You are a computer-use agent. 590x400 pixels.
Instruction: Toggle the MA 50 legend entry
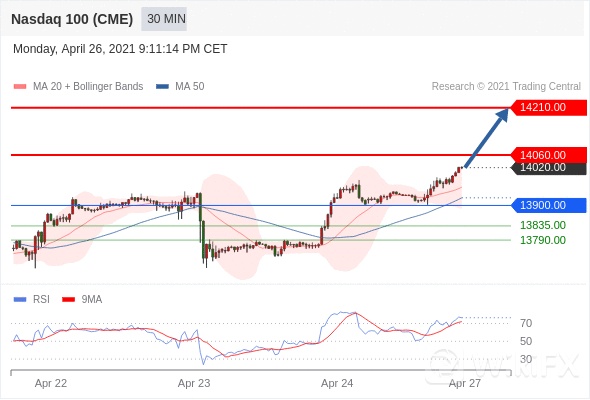click(x=180, y=87)
